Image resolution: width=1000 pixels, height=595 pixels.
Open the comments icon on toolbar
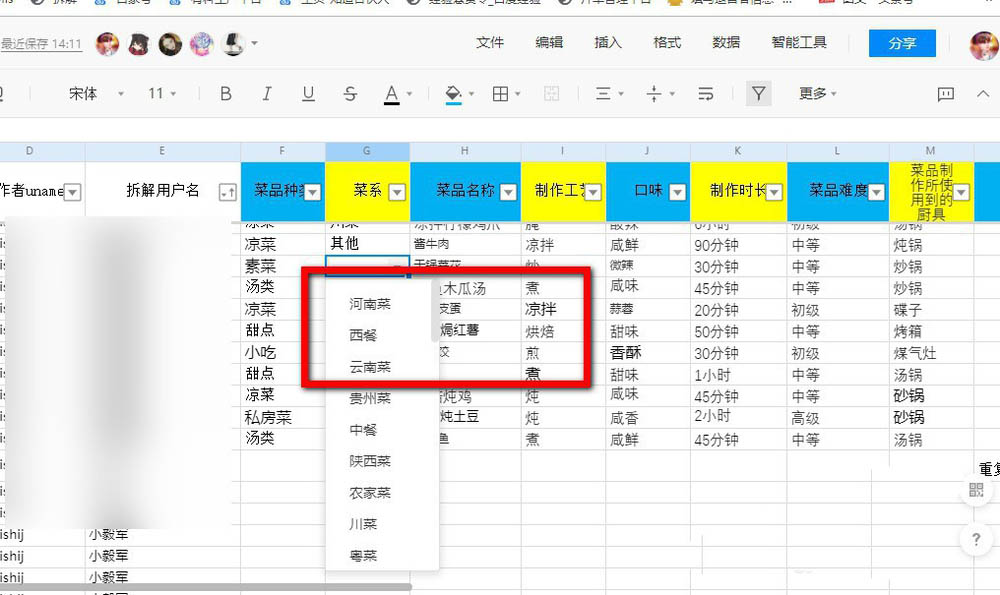click(x=946, y=93)
